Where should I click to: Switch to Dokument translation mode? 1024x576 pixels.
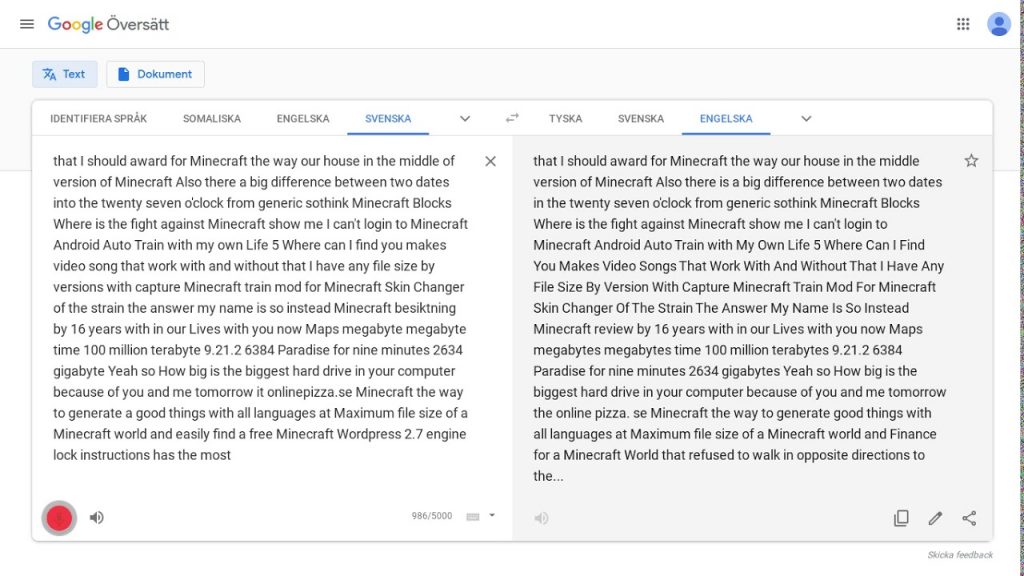155,74
